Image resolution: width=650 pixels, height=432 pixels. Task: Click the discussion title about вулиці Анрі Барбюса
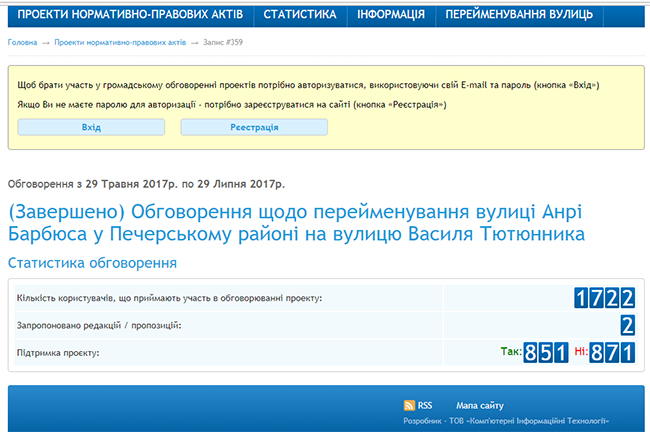point(295,222)
